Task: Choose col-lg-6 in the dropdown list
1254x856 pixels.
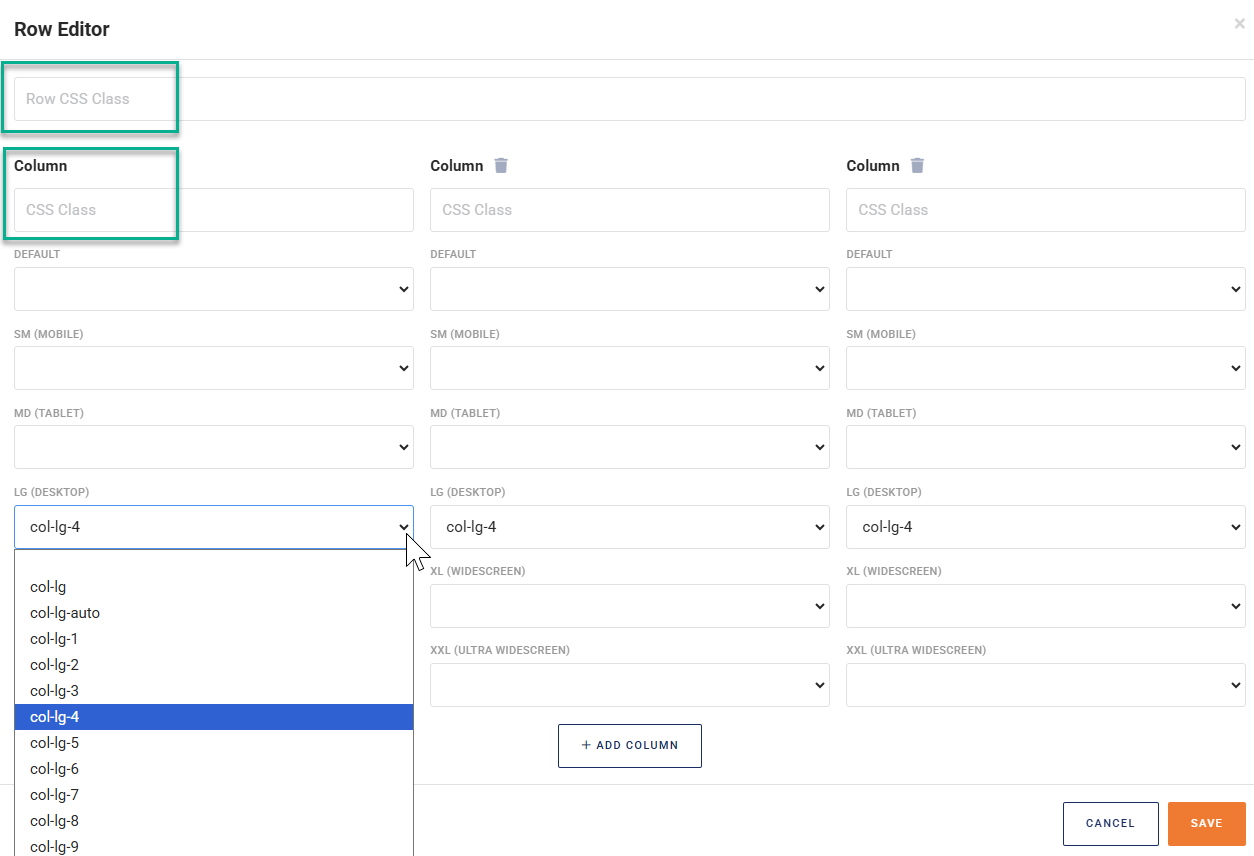Action: (x=55, y=769)
